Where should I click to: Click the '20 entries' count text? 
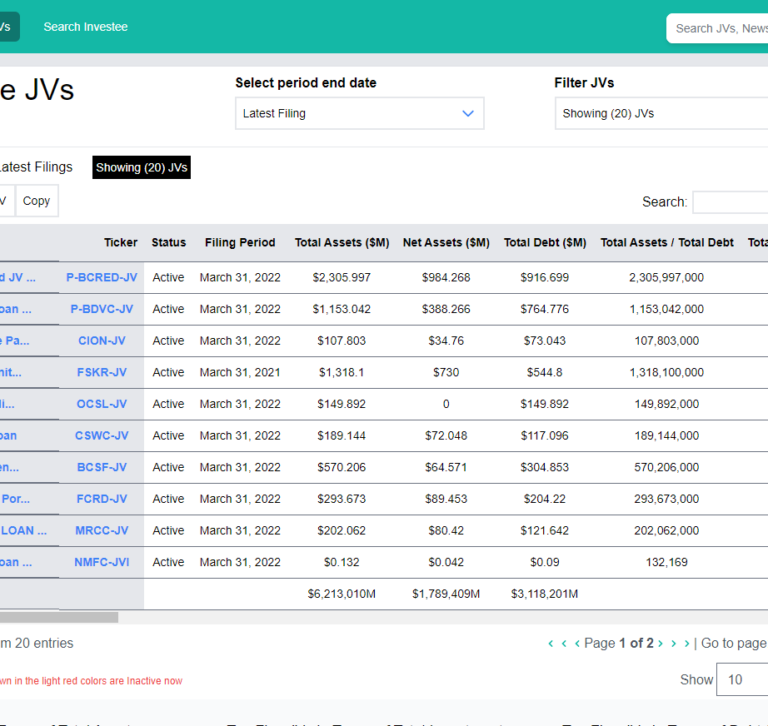(44, 643)
